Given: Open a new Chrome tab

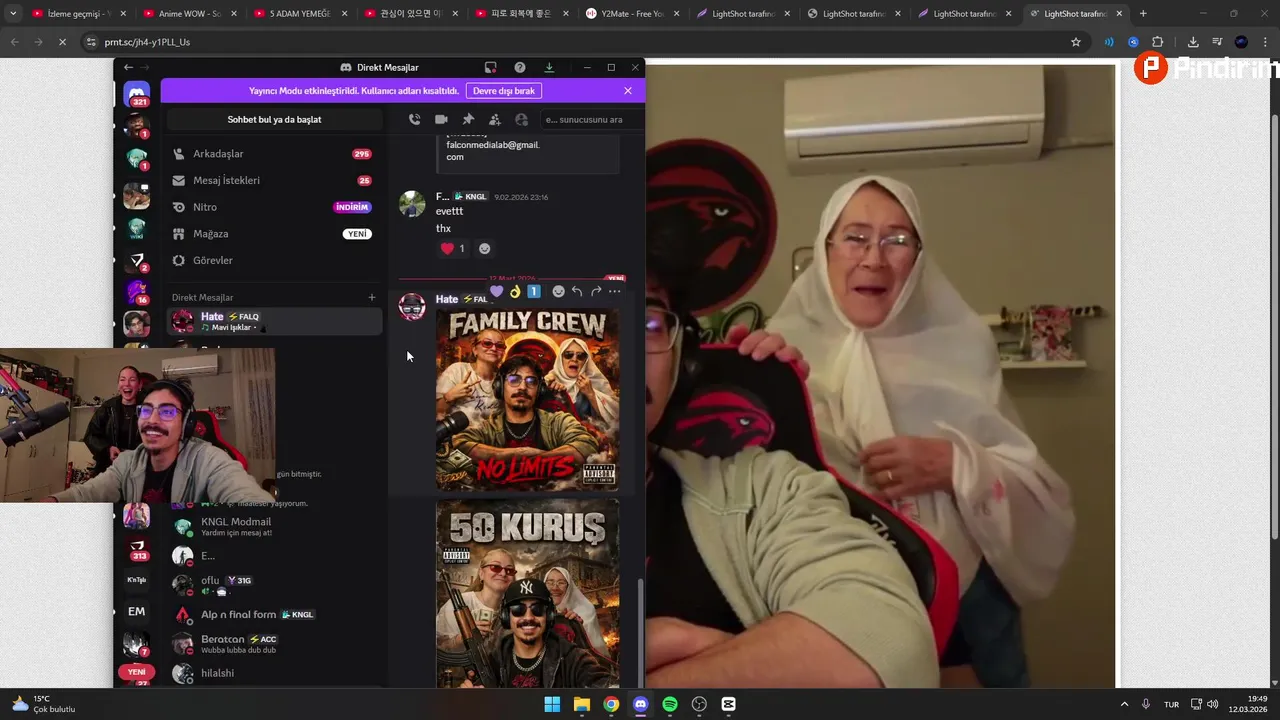Looking at the screenshot, I should (x=1143, y=14).
